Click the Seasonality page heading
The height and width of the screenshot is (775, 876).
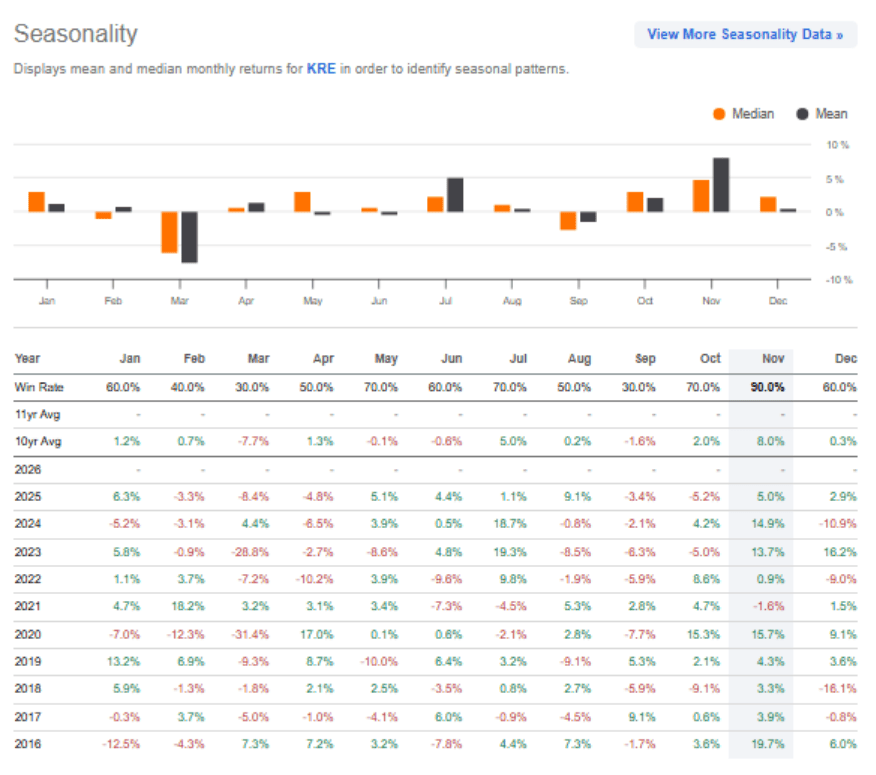(75, 34)
